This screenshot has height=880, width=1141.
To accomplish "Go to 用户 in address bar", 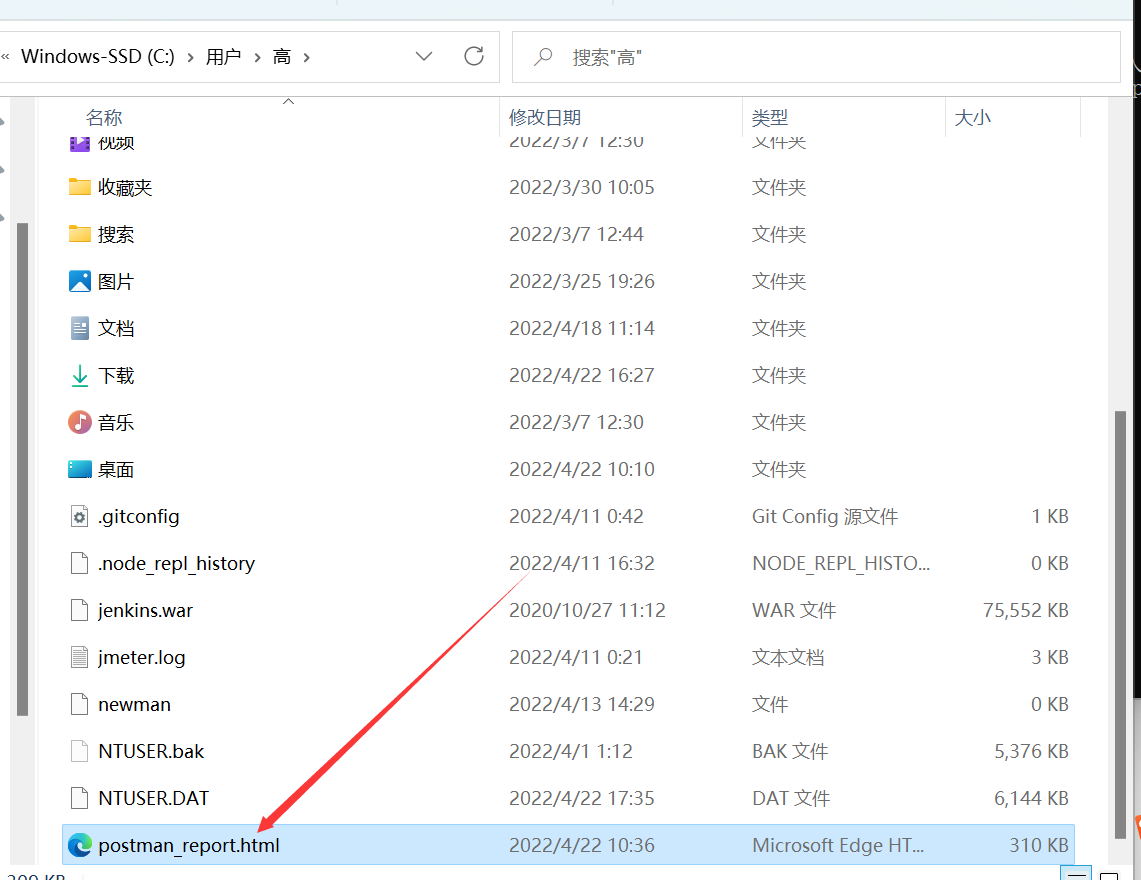I will (x=223, y=57).
